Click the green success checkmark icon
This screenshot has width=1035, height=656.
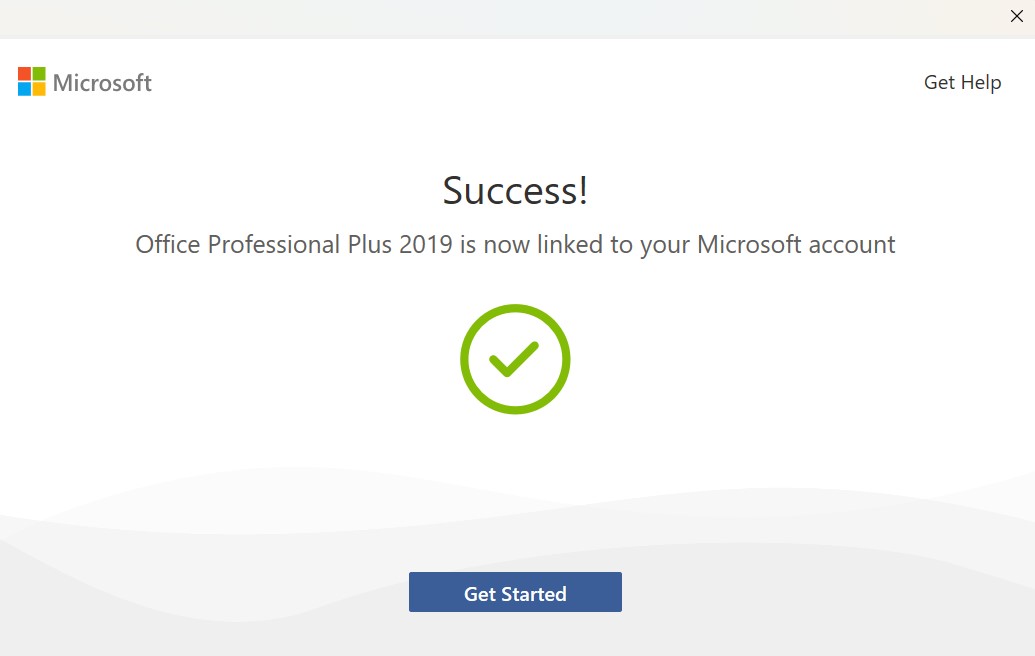point(515,359)
